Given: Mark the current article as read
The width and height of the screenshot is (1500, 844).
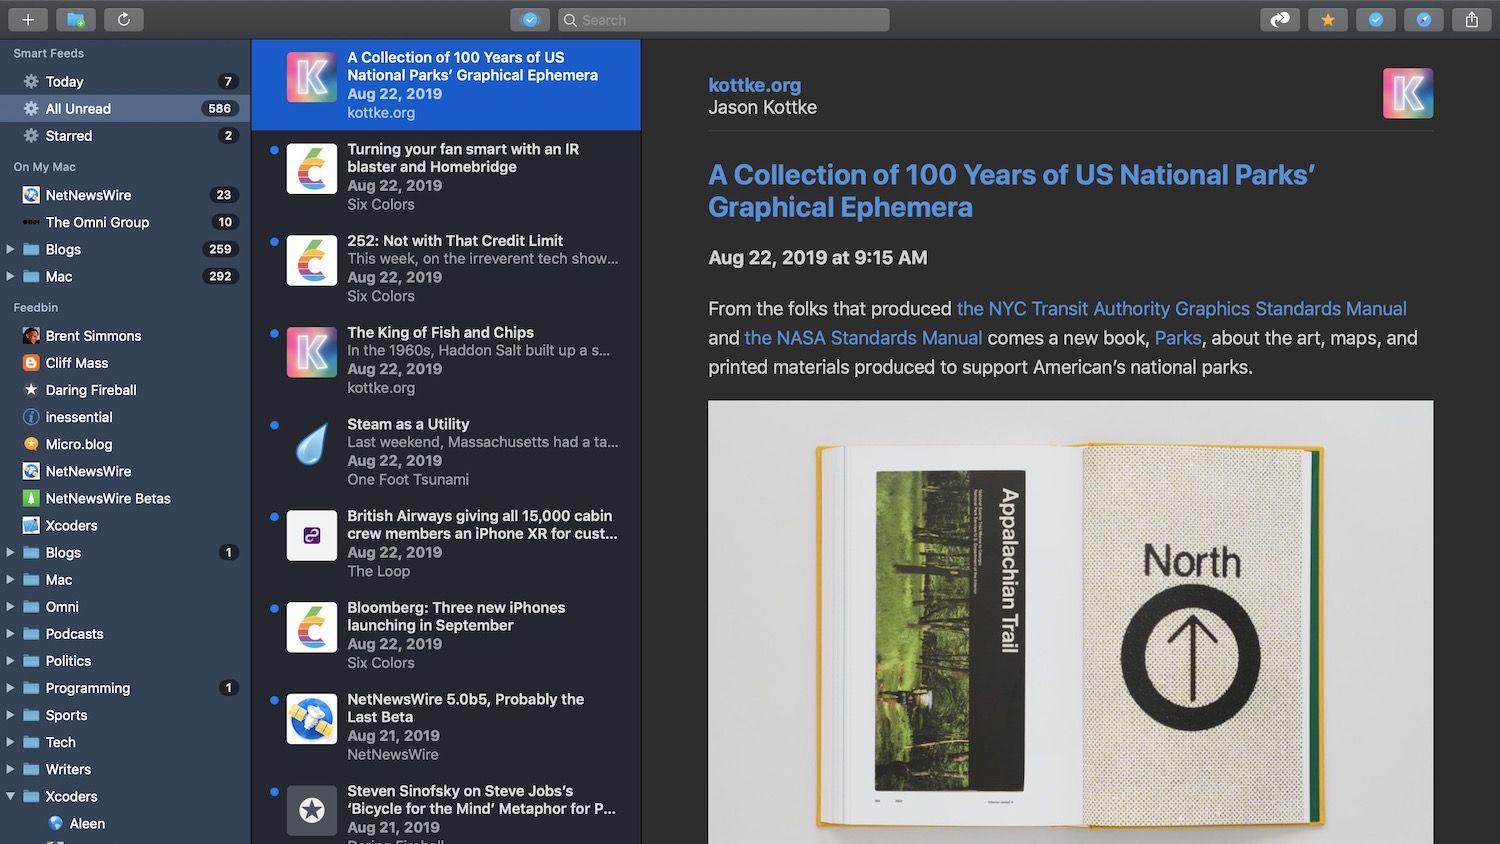Looking at the screenshot, I should coord(1376,19).
